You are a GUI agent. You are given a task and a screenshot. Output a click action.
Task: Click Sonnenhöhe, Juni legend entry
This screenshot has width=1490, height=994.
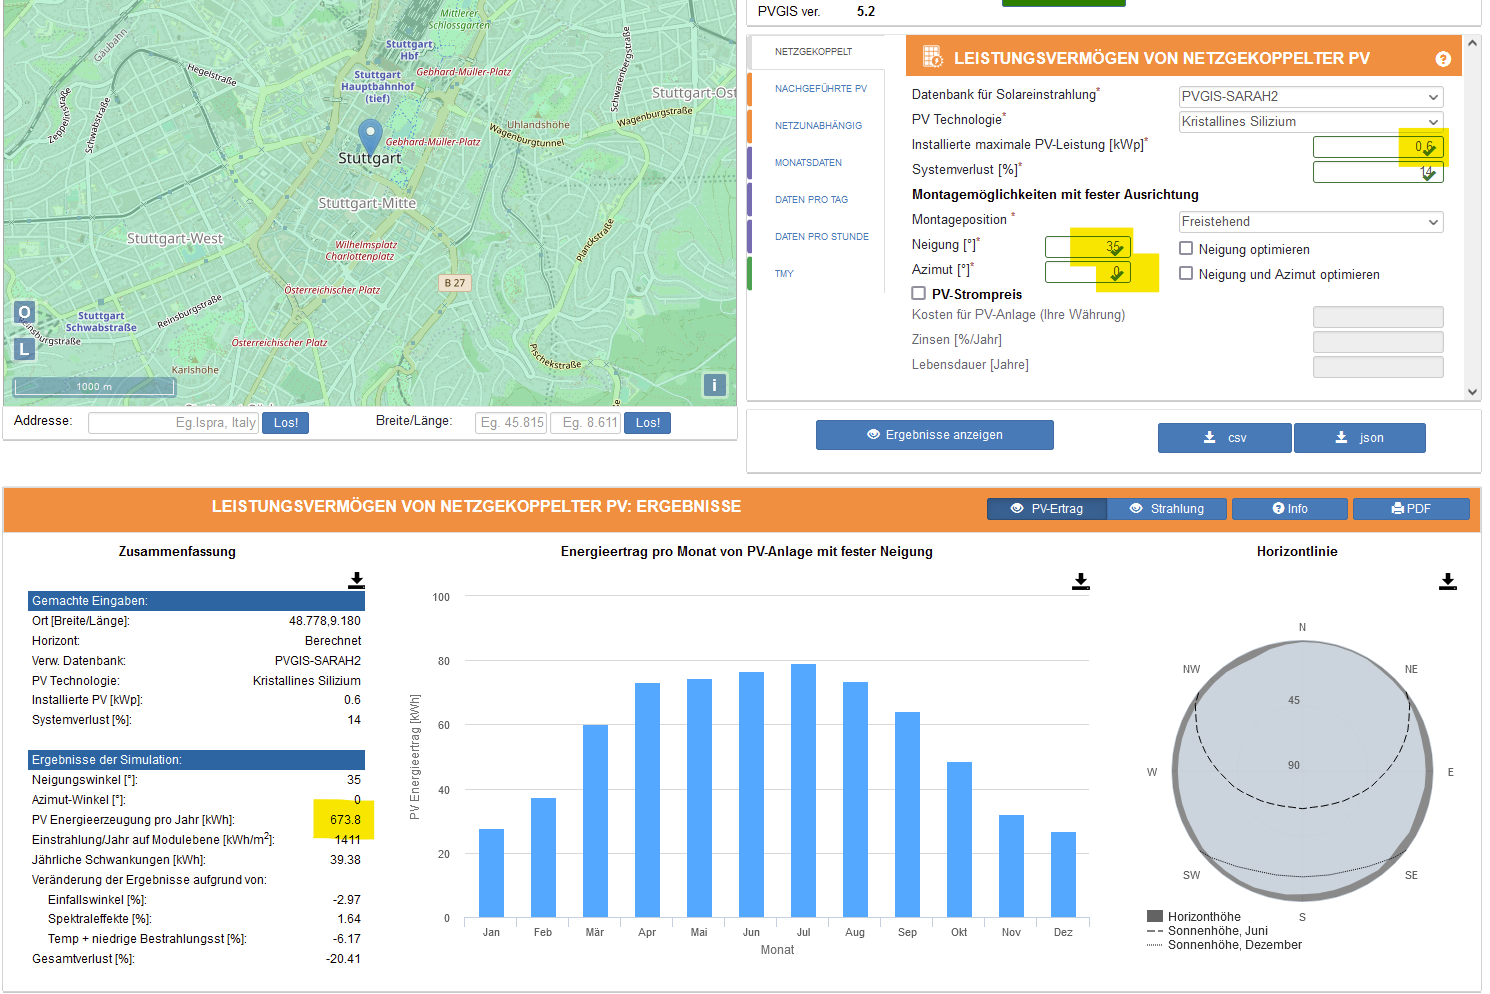click(1207, 930)
